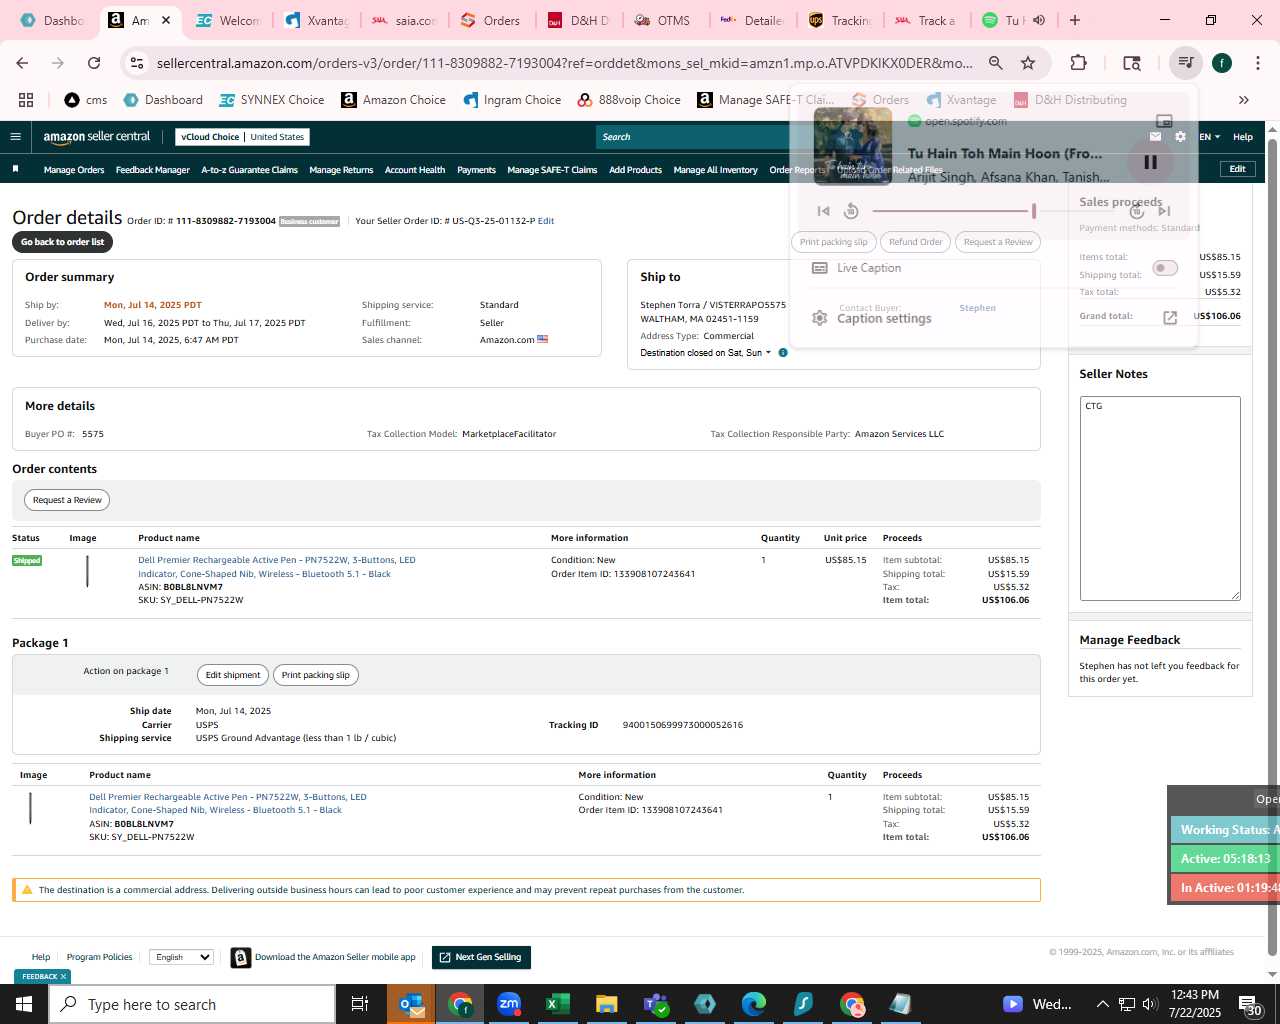Open Account Health menu item
This screenshot has height=1024, width=1280.
click(x=415, y=170)
